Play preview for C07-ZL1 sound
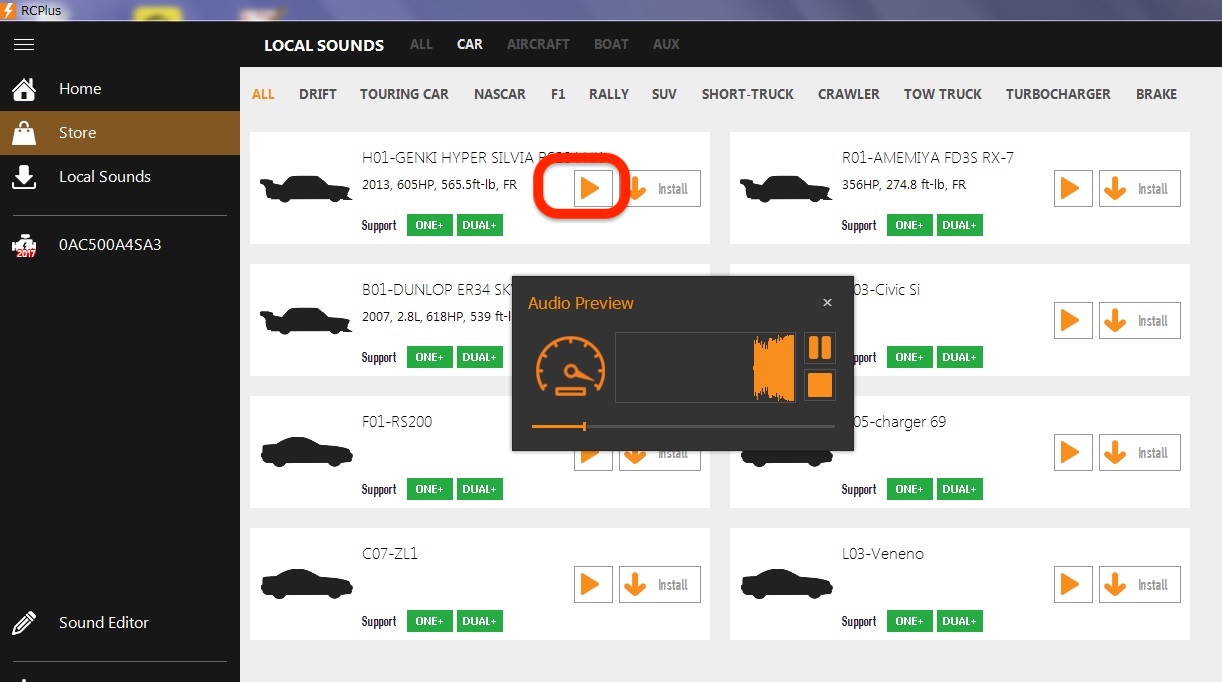 [593, 585]
